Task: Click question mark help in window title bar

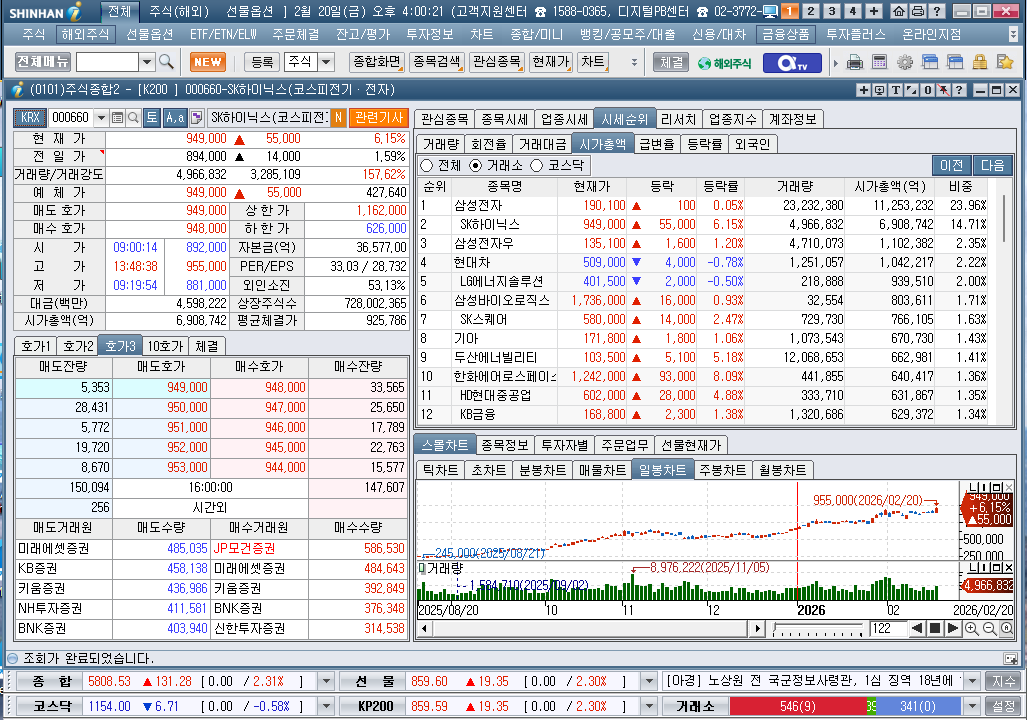Action: pyautogui.click(x=959, y=90)
